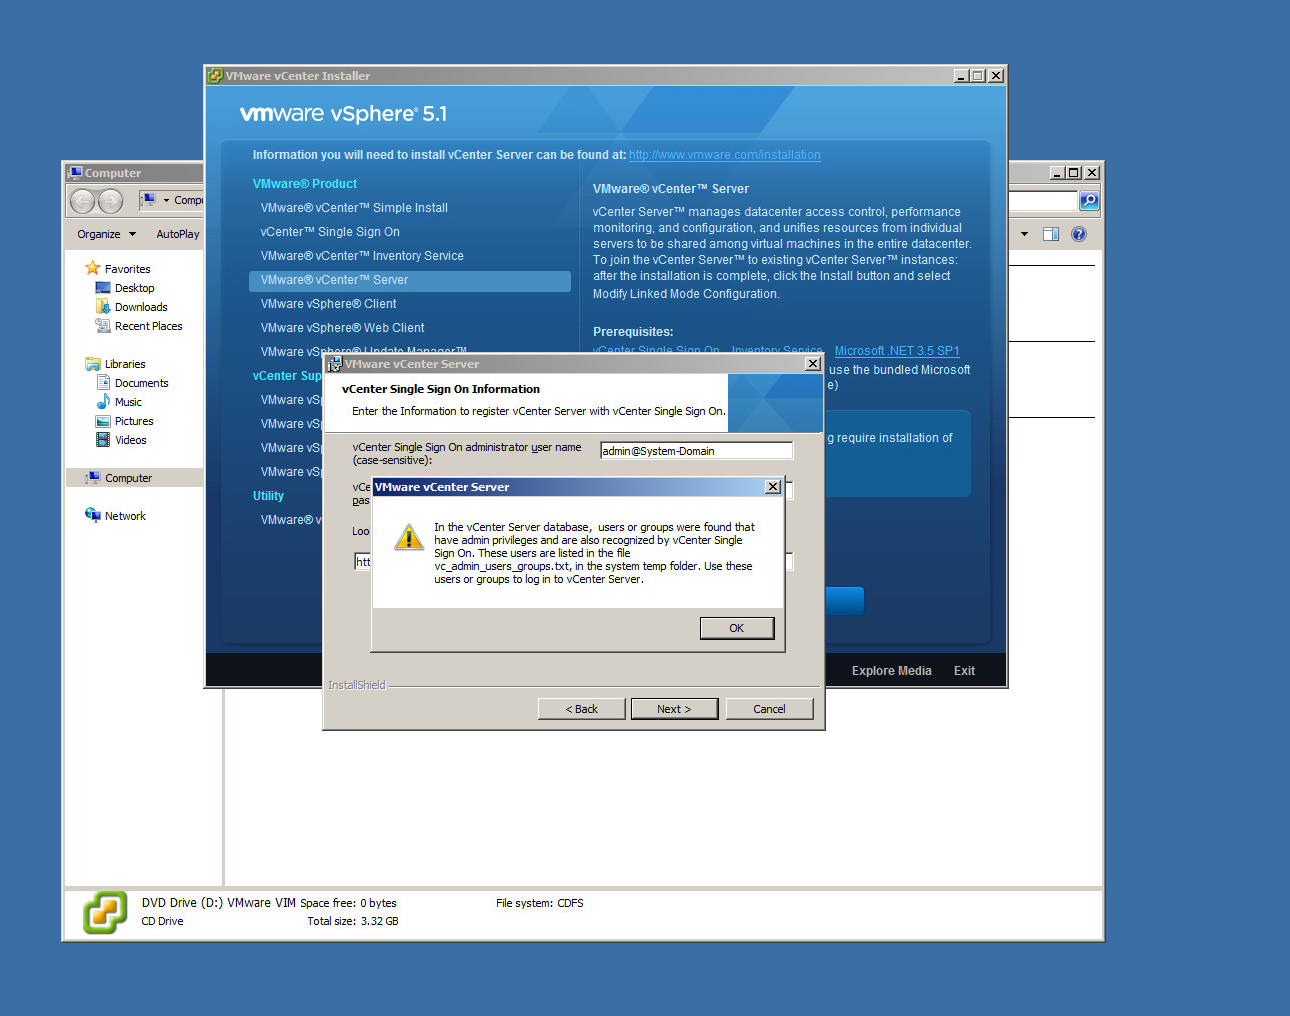Open the Downloads folder in Favorites
Viewport: 1290px width, 1016px height.
[x=141, y=307]
